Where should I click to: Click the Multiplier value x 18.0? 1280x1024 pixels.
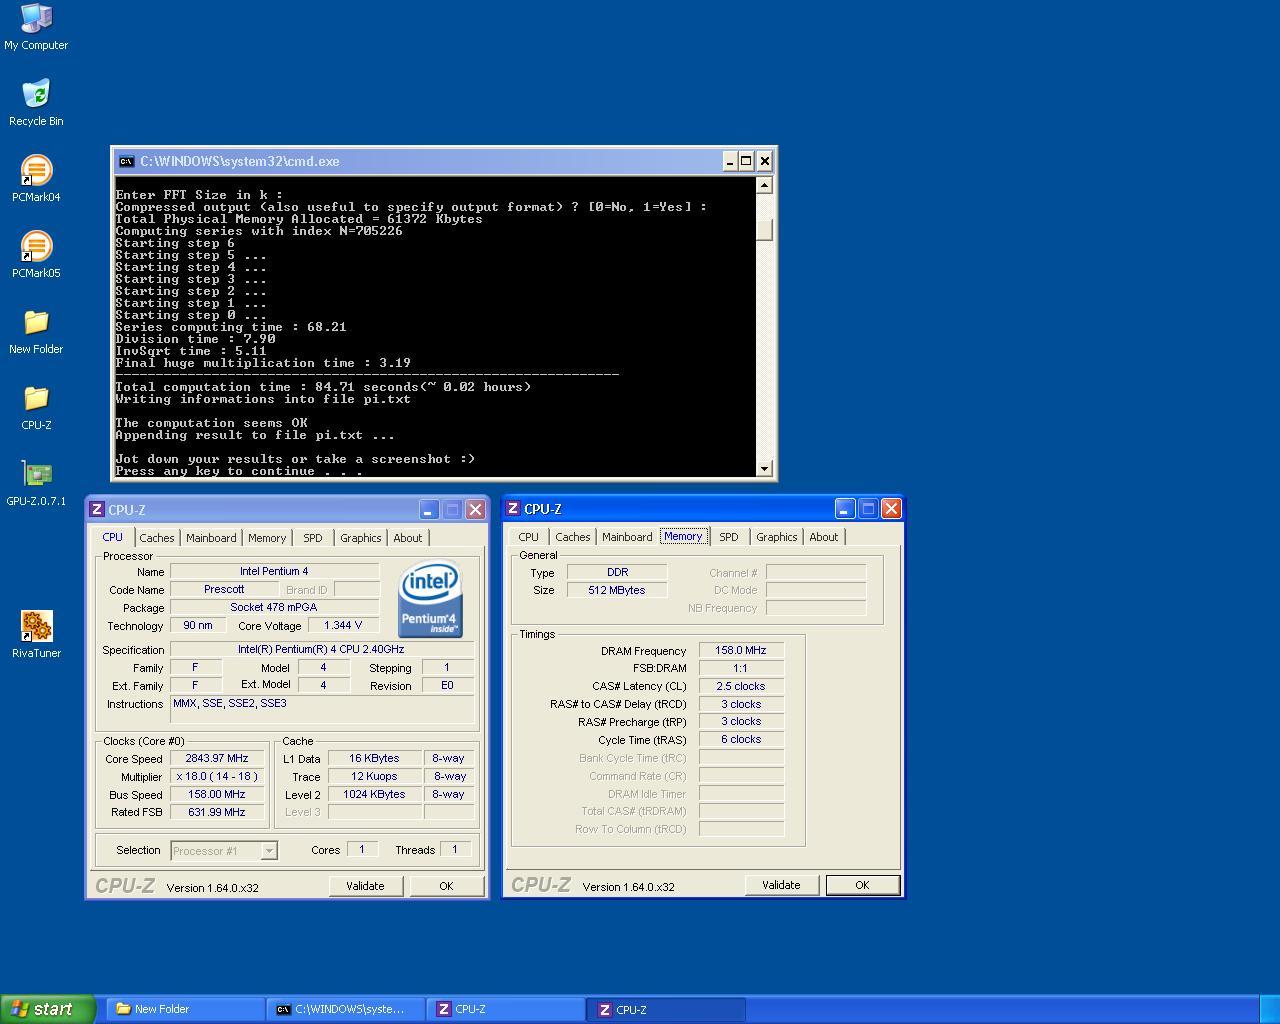217,776
